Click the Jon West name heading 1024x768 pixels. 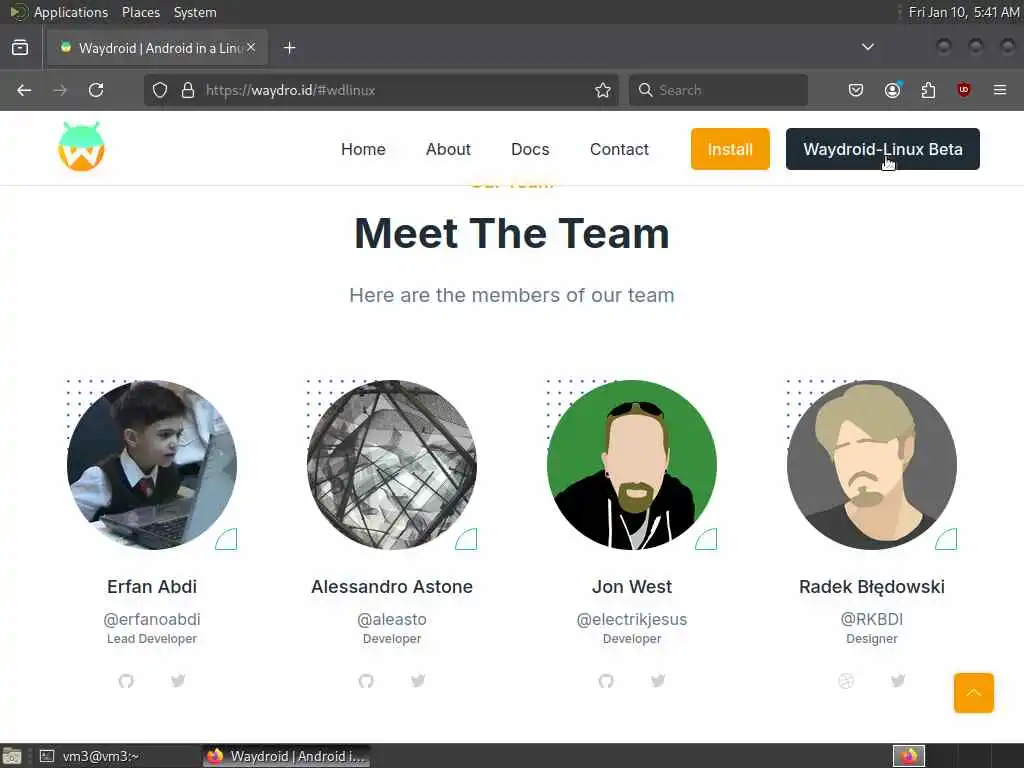click(x=632, y=586)
